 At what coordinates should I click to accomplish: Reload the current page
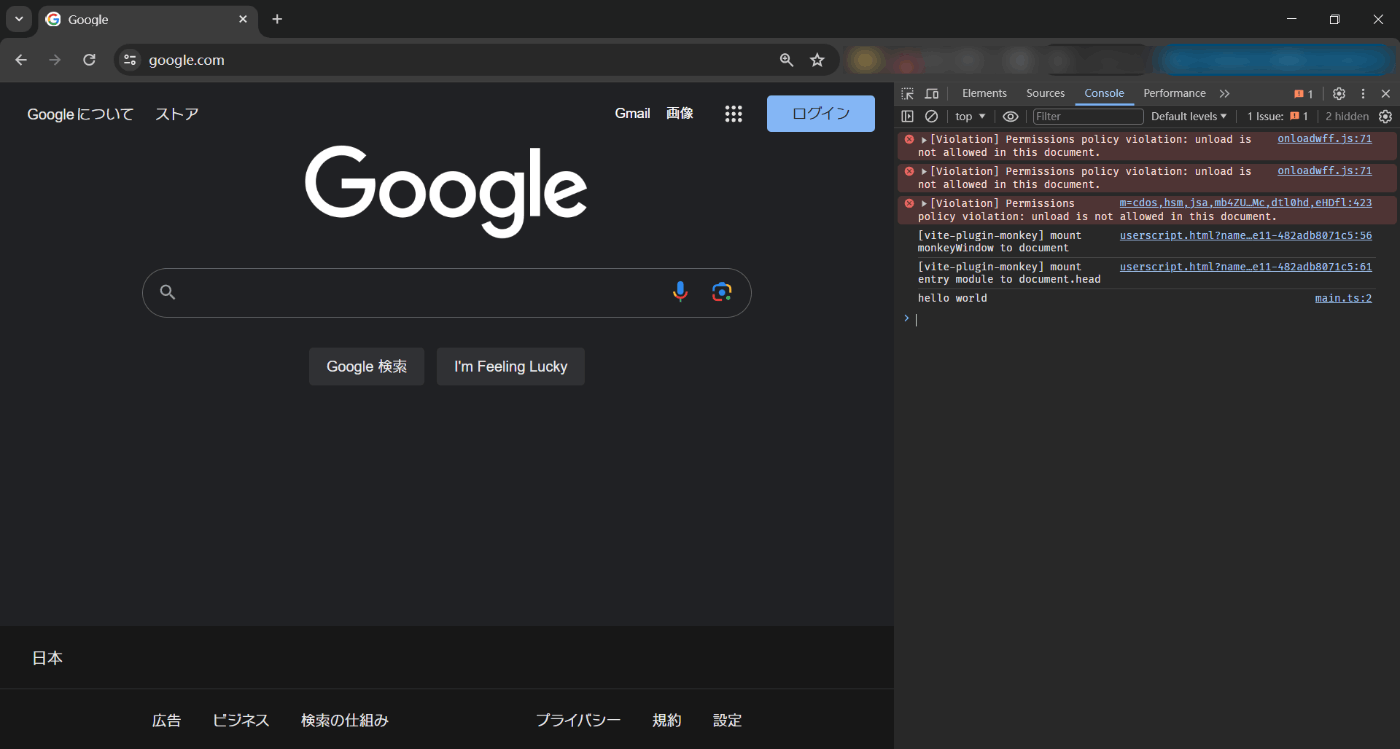[89, 60]
